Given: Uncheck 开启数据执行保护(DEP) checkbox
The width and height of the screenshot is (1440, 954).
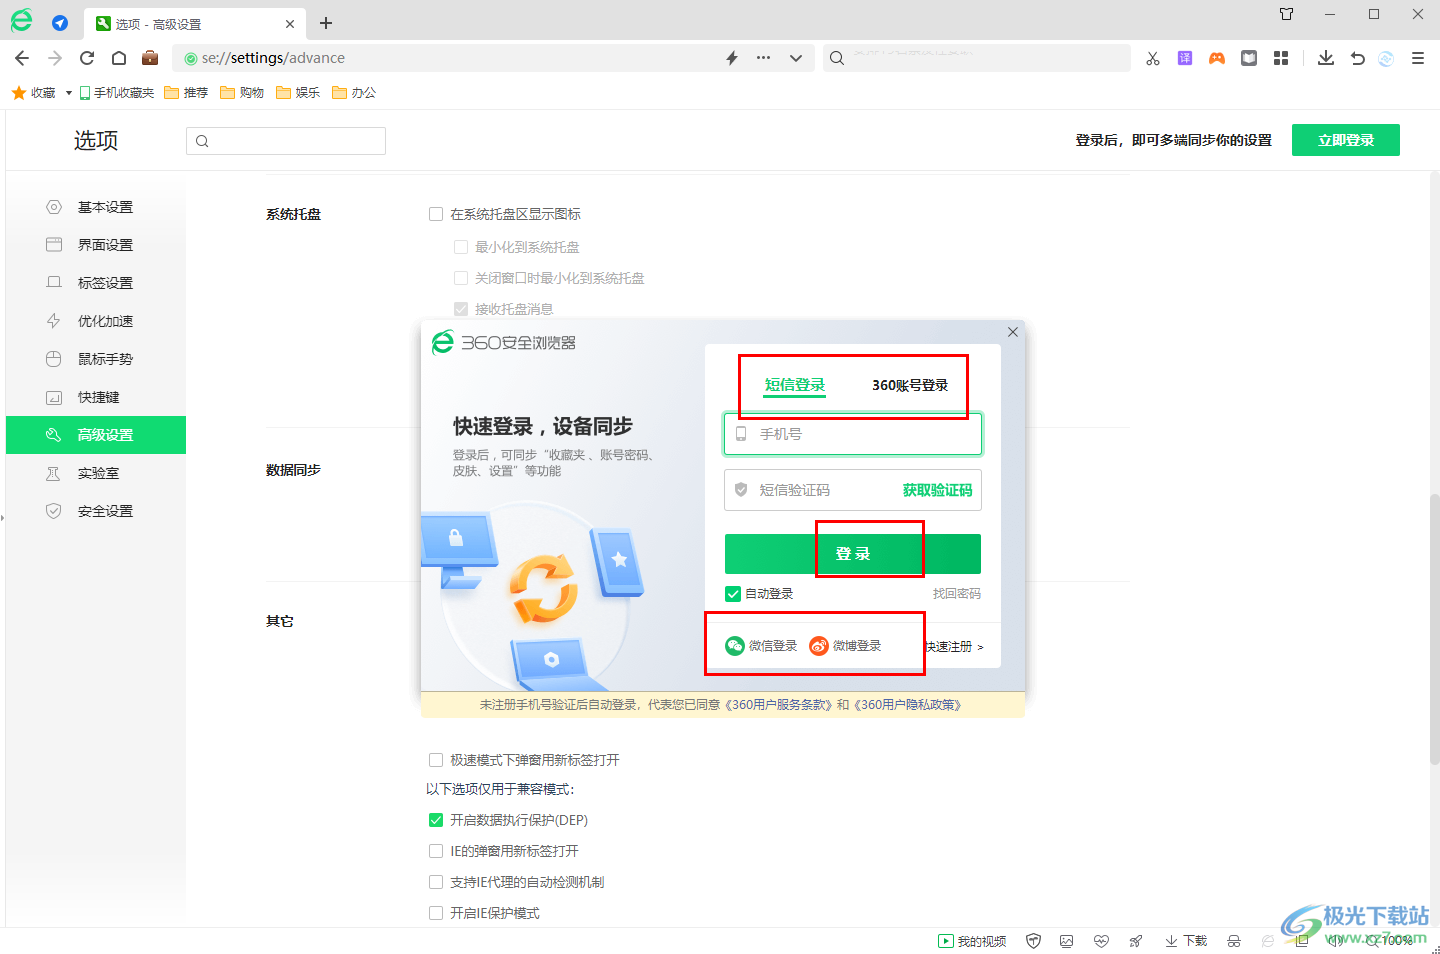Looking at the screenshot, I should click(436, 820).
